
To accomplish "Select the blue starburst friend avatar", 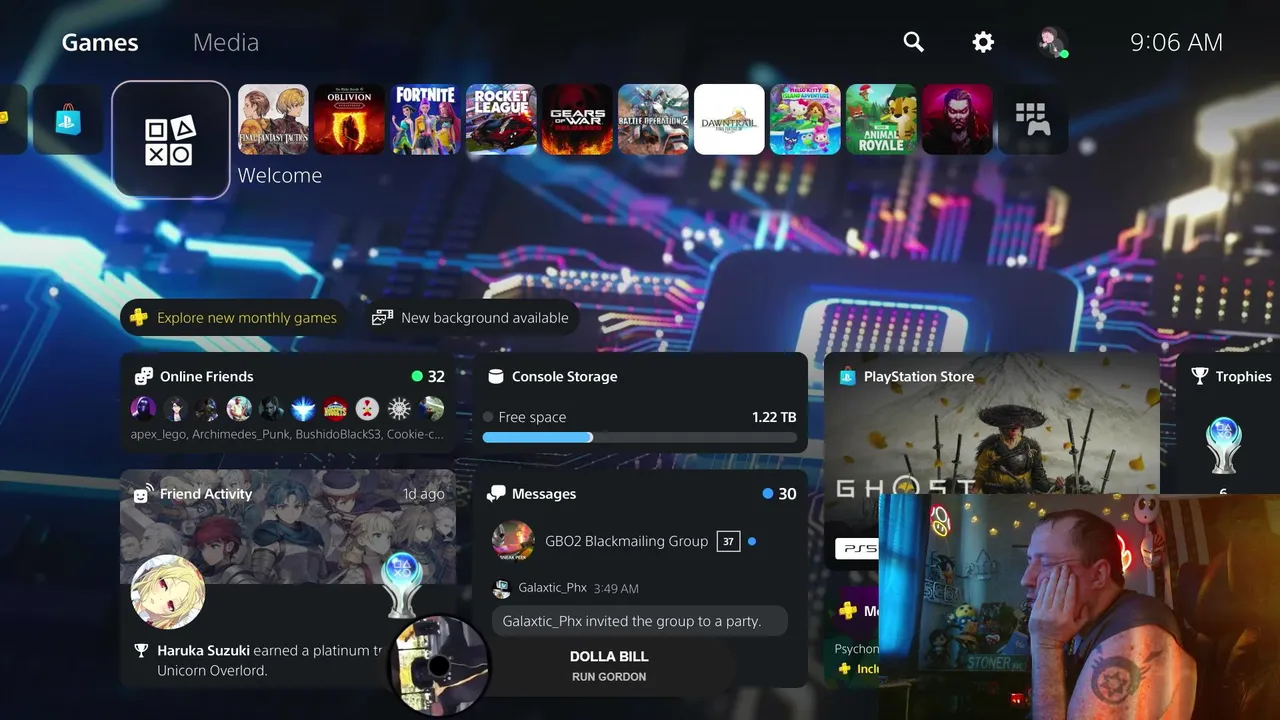I will pos(303,408).
